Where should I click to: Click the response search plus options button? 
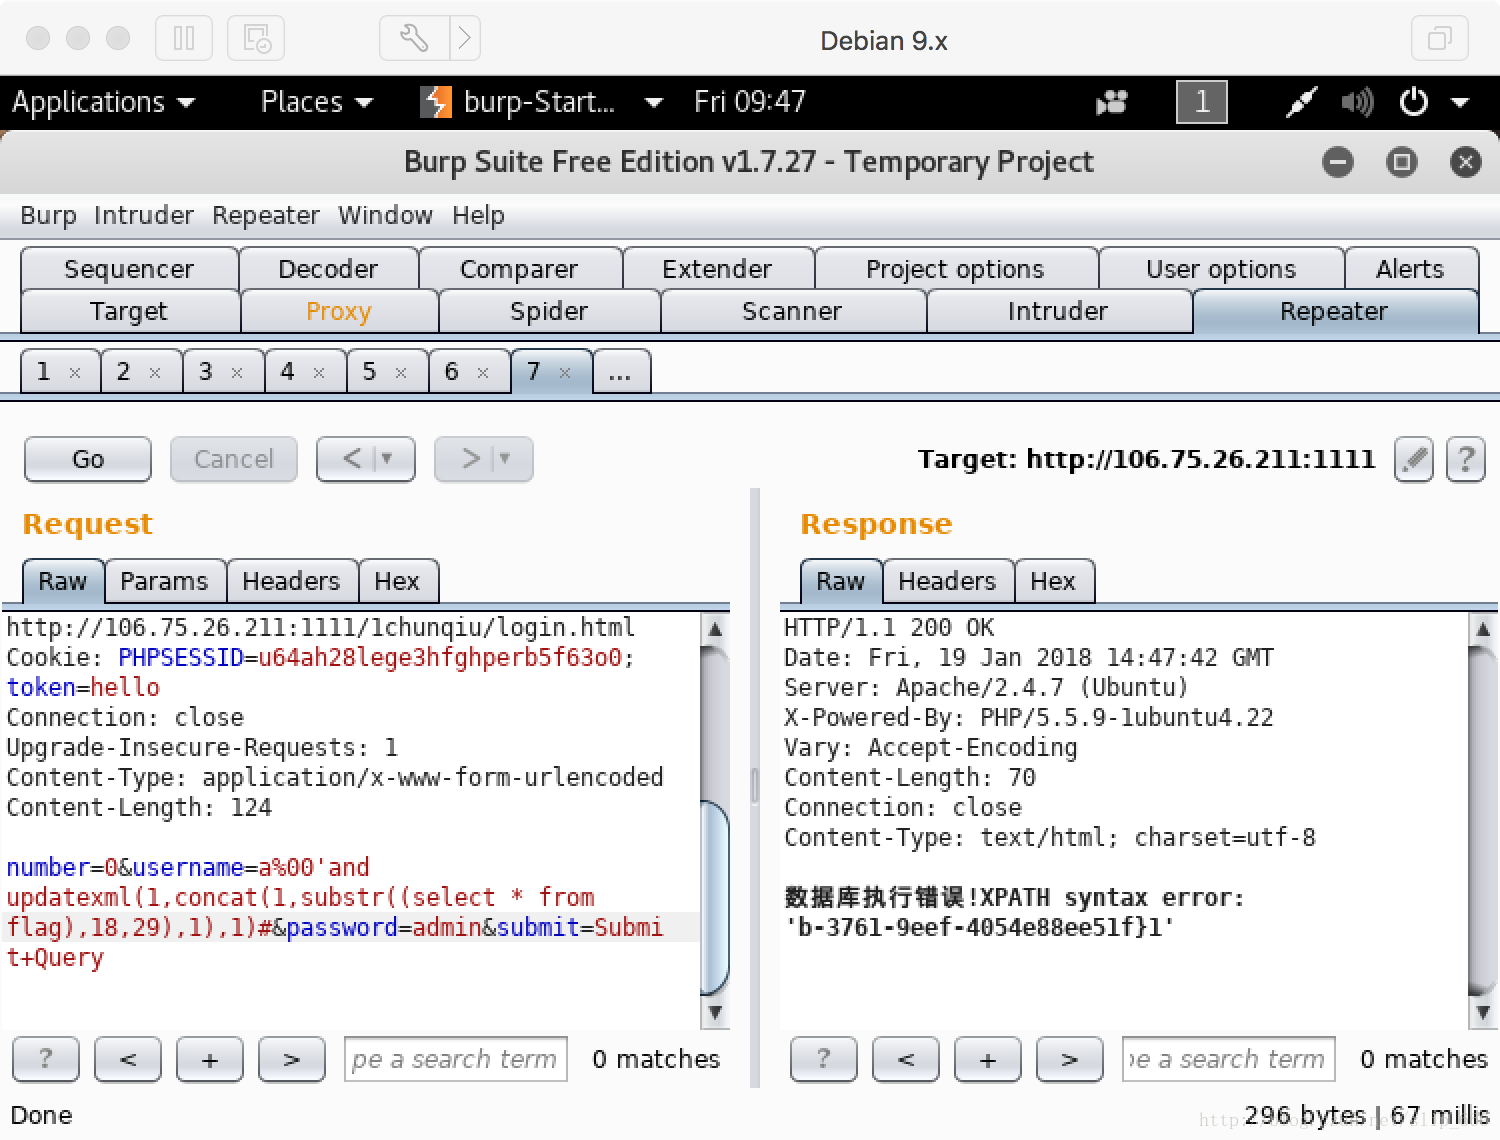(x=988, y=1059)
